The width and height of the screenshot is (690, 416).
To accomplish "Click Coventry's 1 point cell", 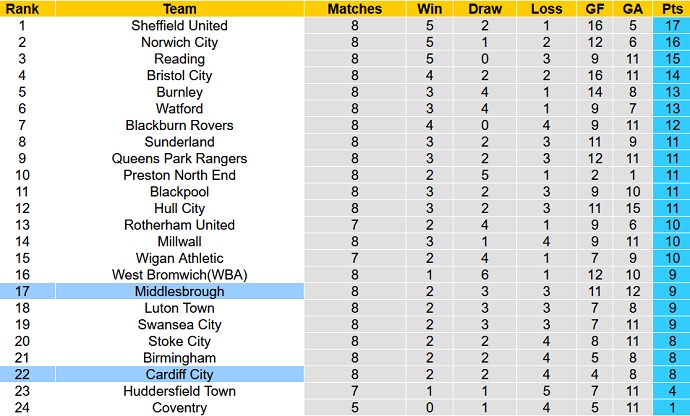I will pos(670,407).
